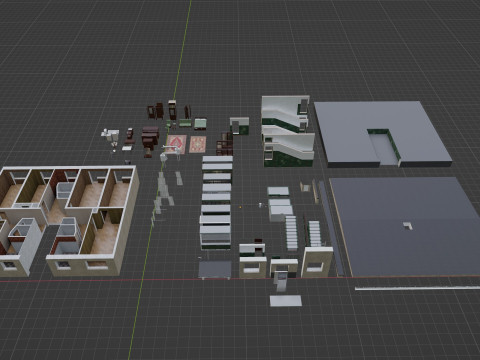Select the green bed object
Viewport: 480px width, 360px height.
[x=201, y=124]
